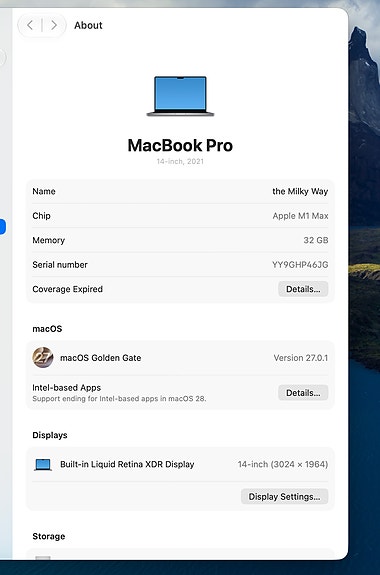Click the MacBook Pro laptop illustration

click(180, 96)
